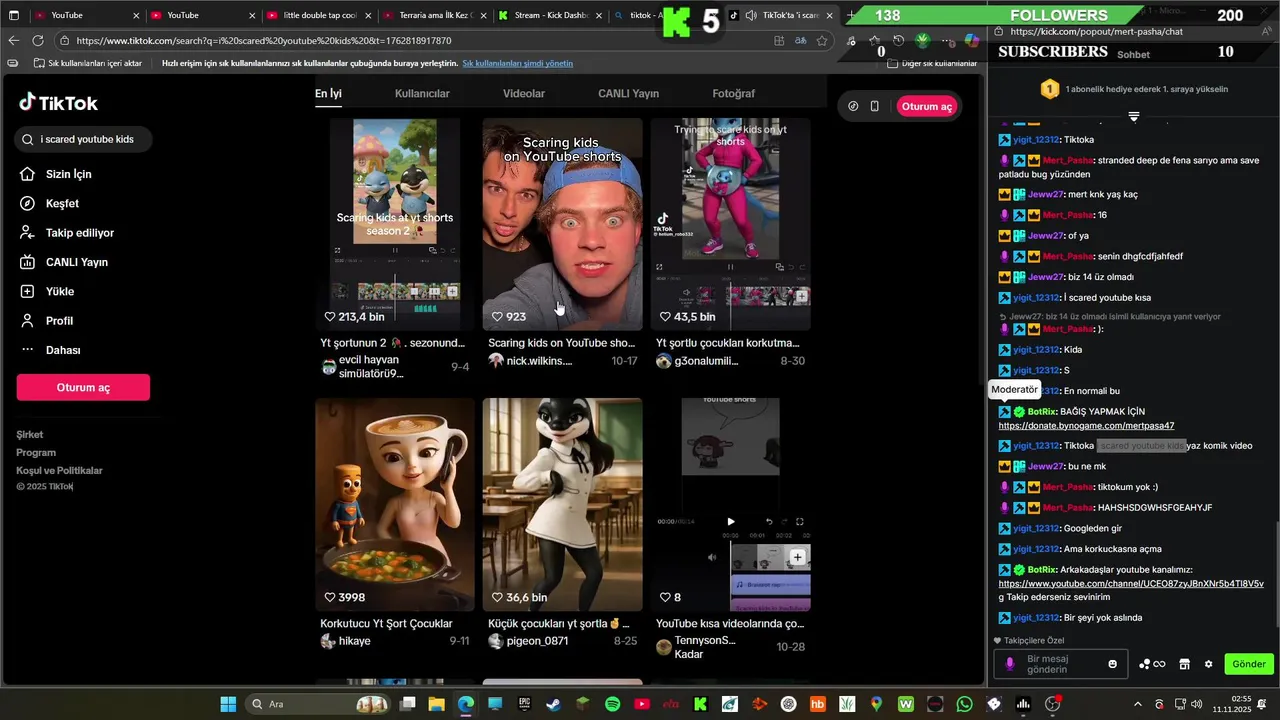Focus the TikTok search box
Viewport: 1280px width, 720px height.
[84, 139]
